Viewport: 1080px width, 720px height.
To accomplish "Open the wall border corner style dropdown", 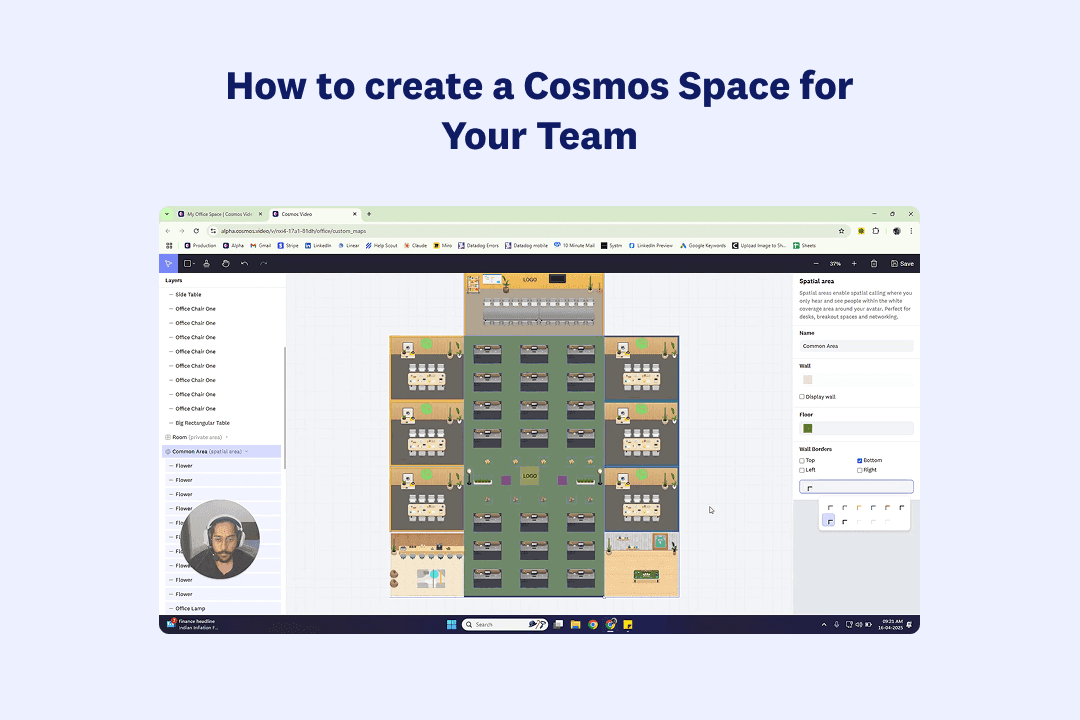I will click(x=856, y=486).
